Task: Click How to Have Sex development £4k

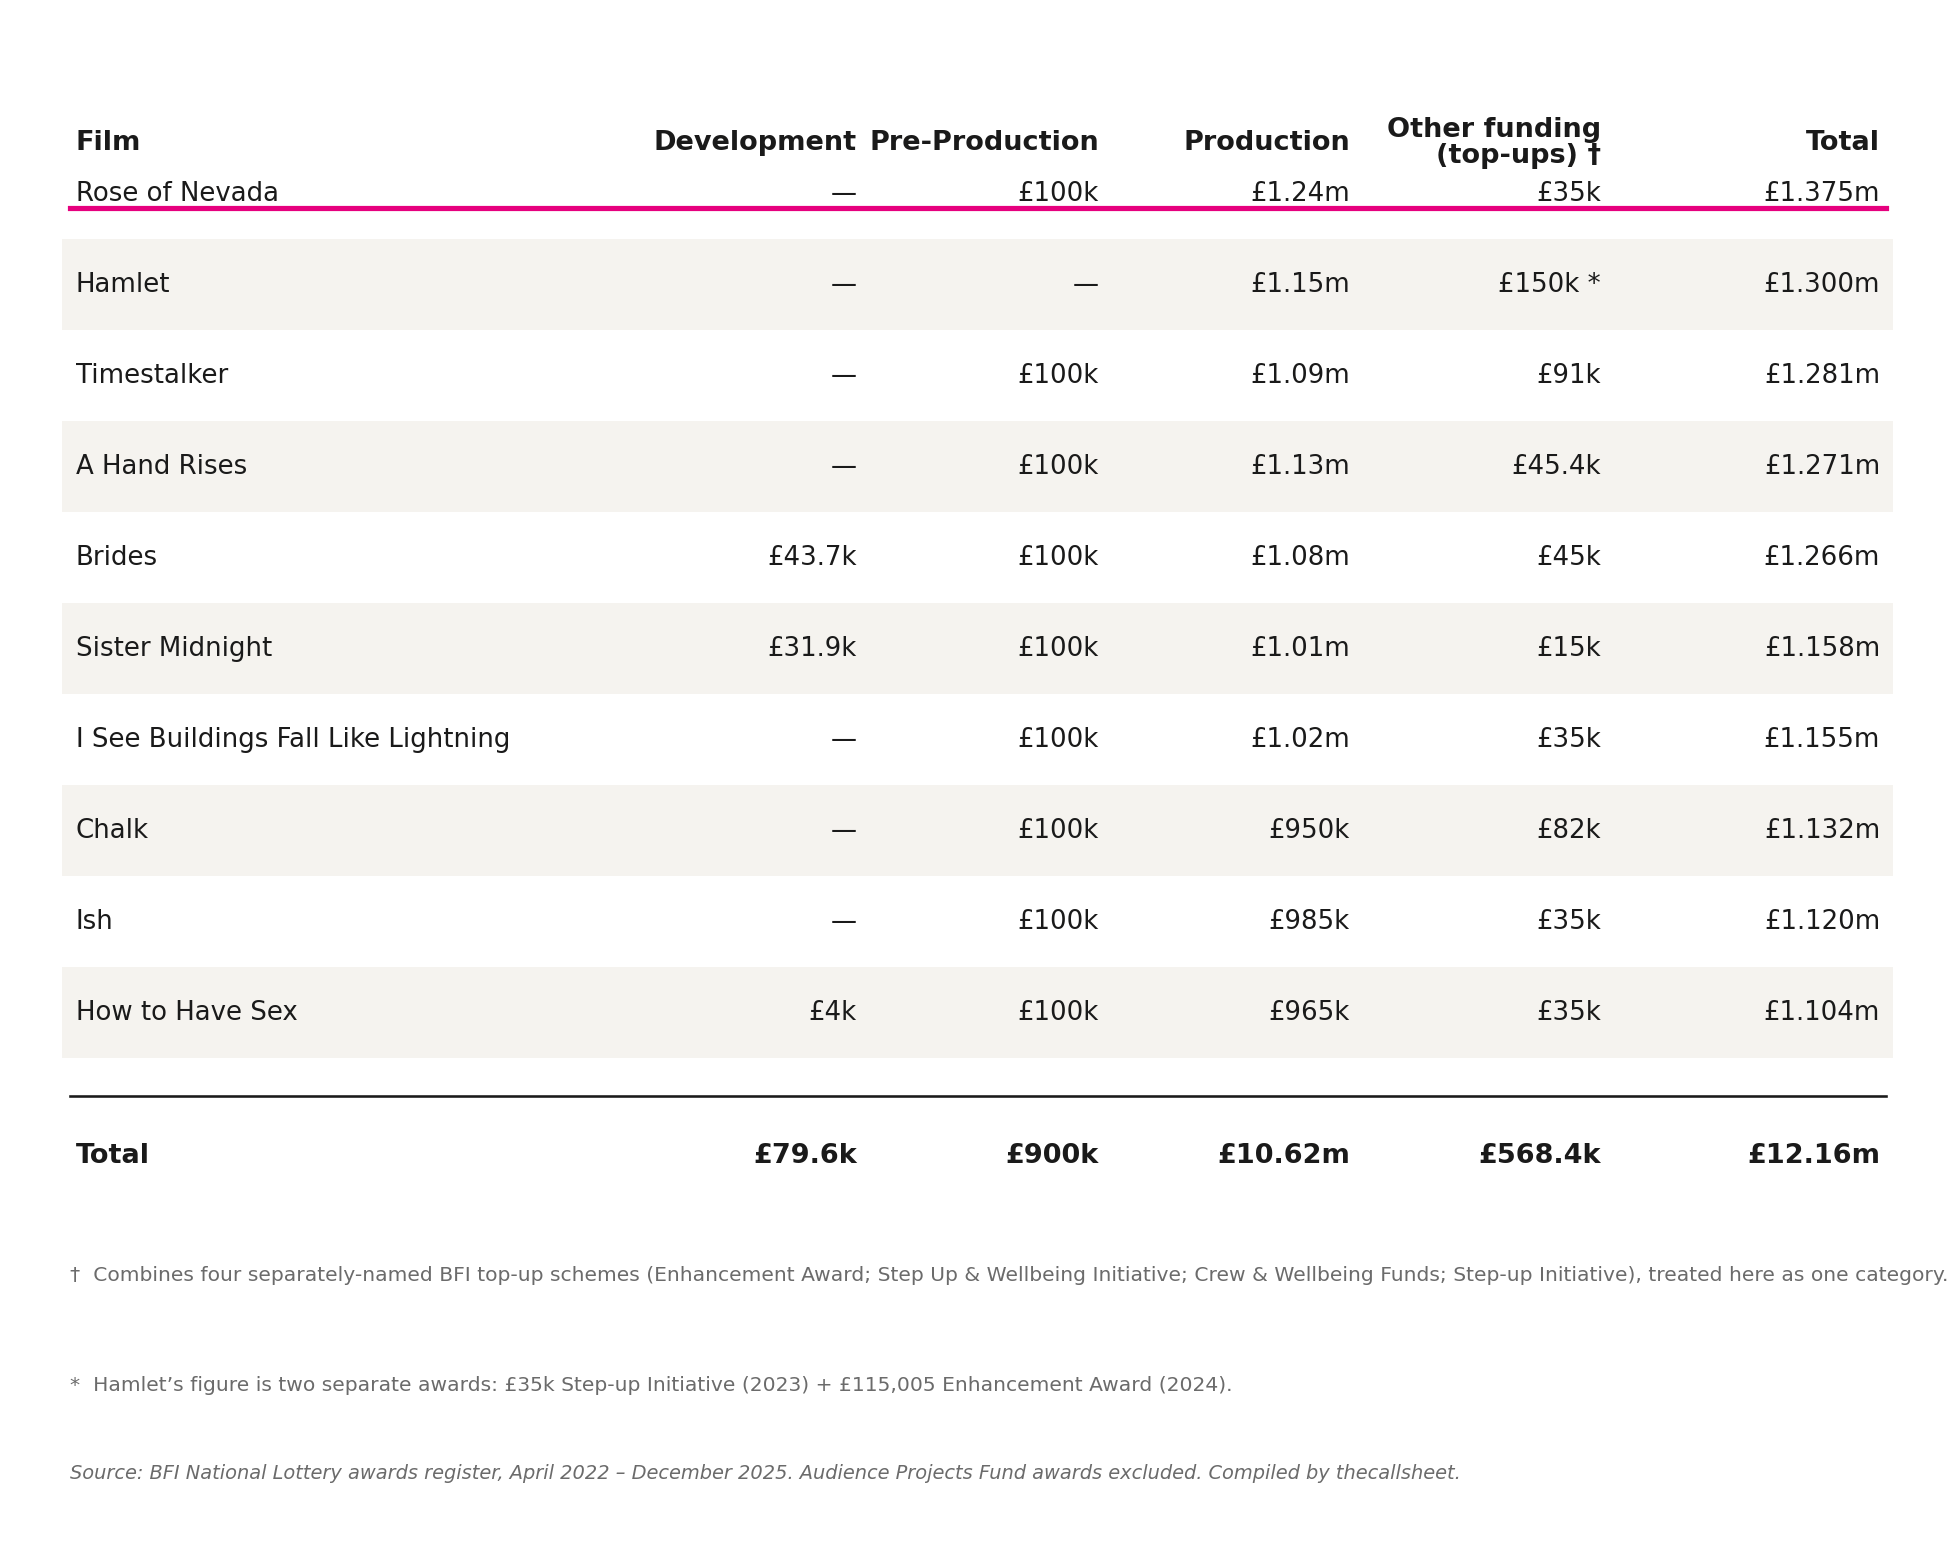Action: coord(832,1012)
